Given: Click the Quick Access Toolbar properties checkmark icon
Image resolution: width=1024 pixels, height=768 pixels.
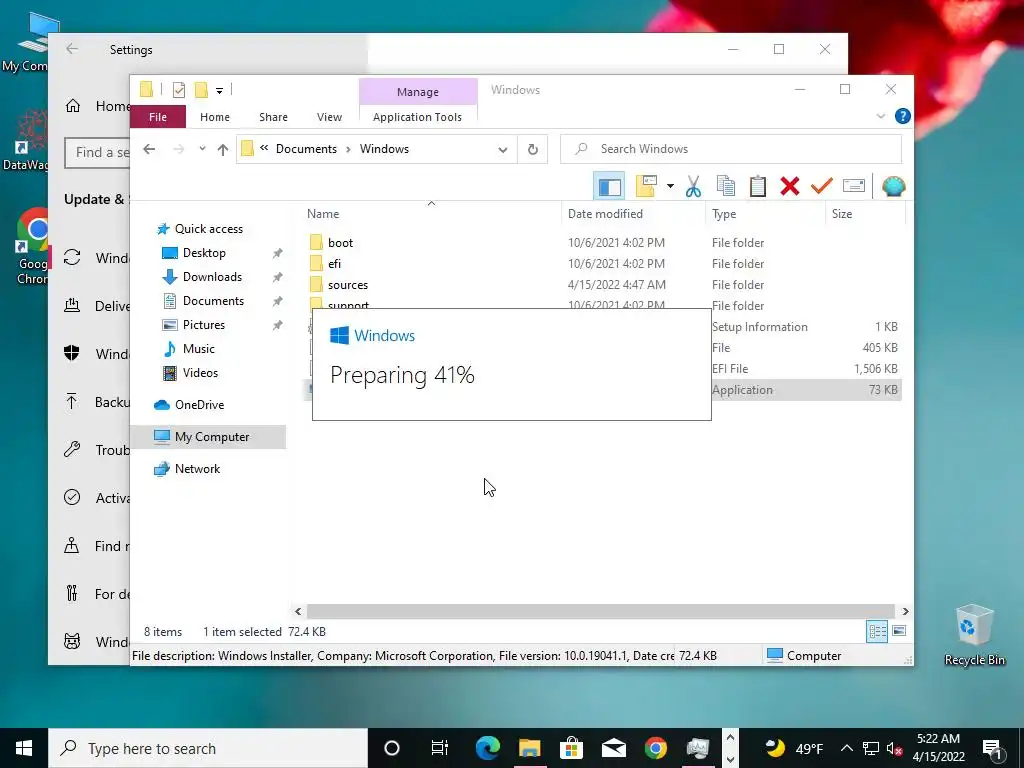Looking at the screenshot, I should [x=179, y=90].
